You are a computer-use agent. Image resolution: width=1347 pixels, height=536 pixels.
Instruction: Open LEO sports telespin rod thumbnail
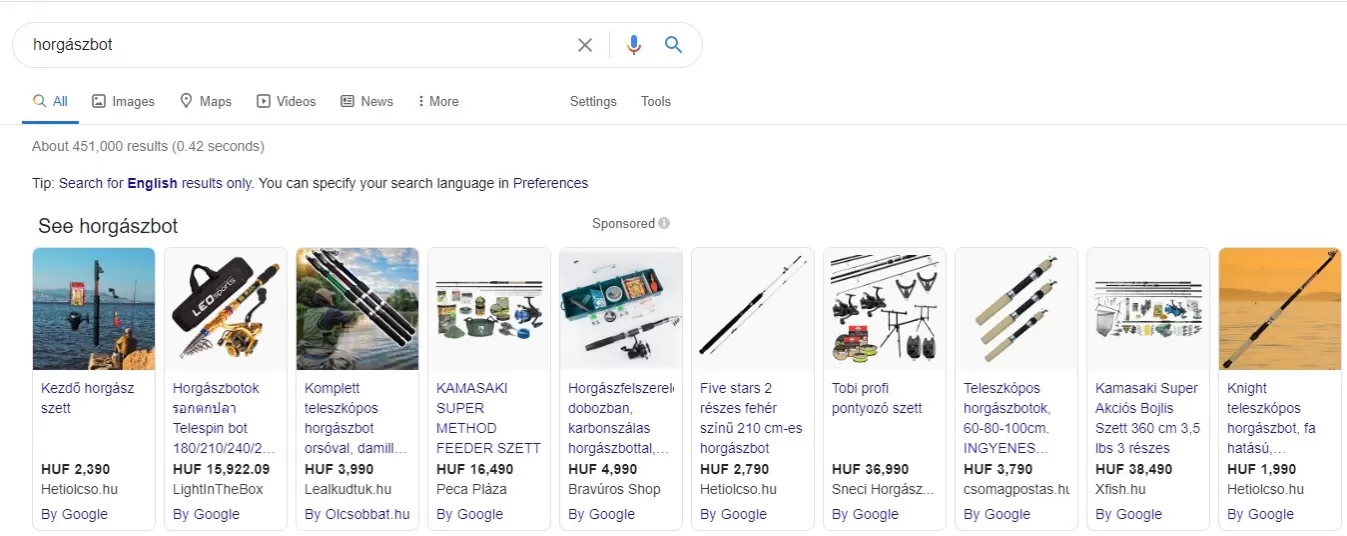tap(226, 309)
